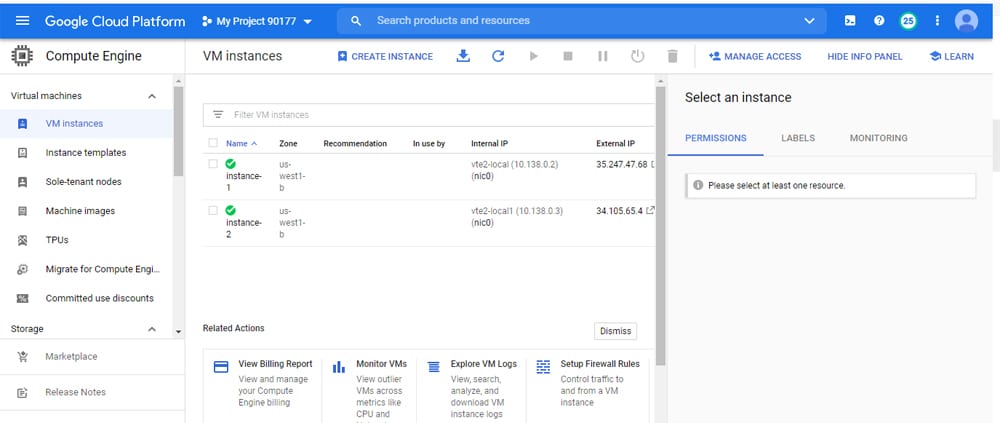Viewport: 1000px width, 423px height.
Task: Open the three-dot settings menu
Action: [x=937, y=20]
